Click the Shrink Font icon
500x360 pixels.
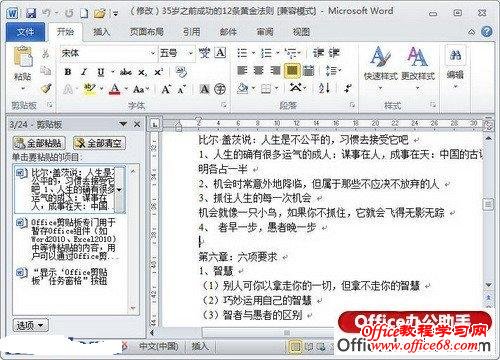[182, 89]
